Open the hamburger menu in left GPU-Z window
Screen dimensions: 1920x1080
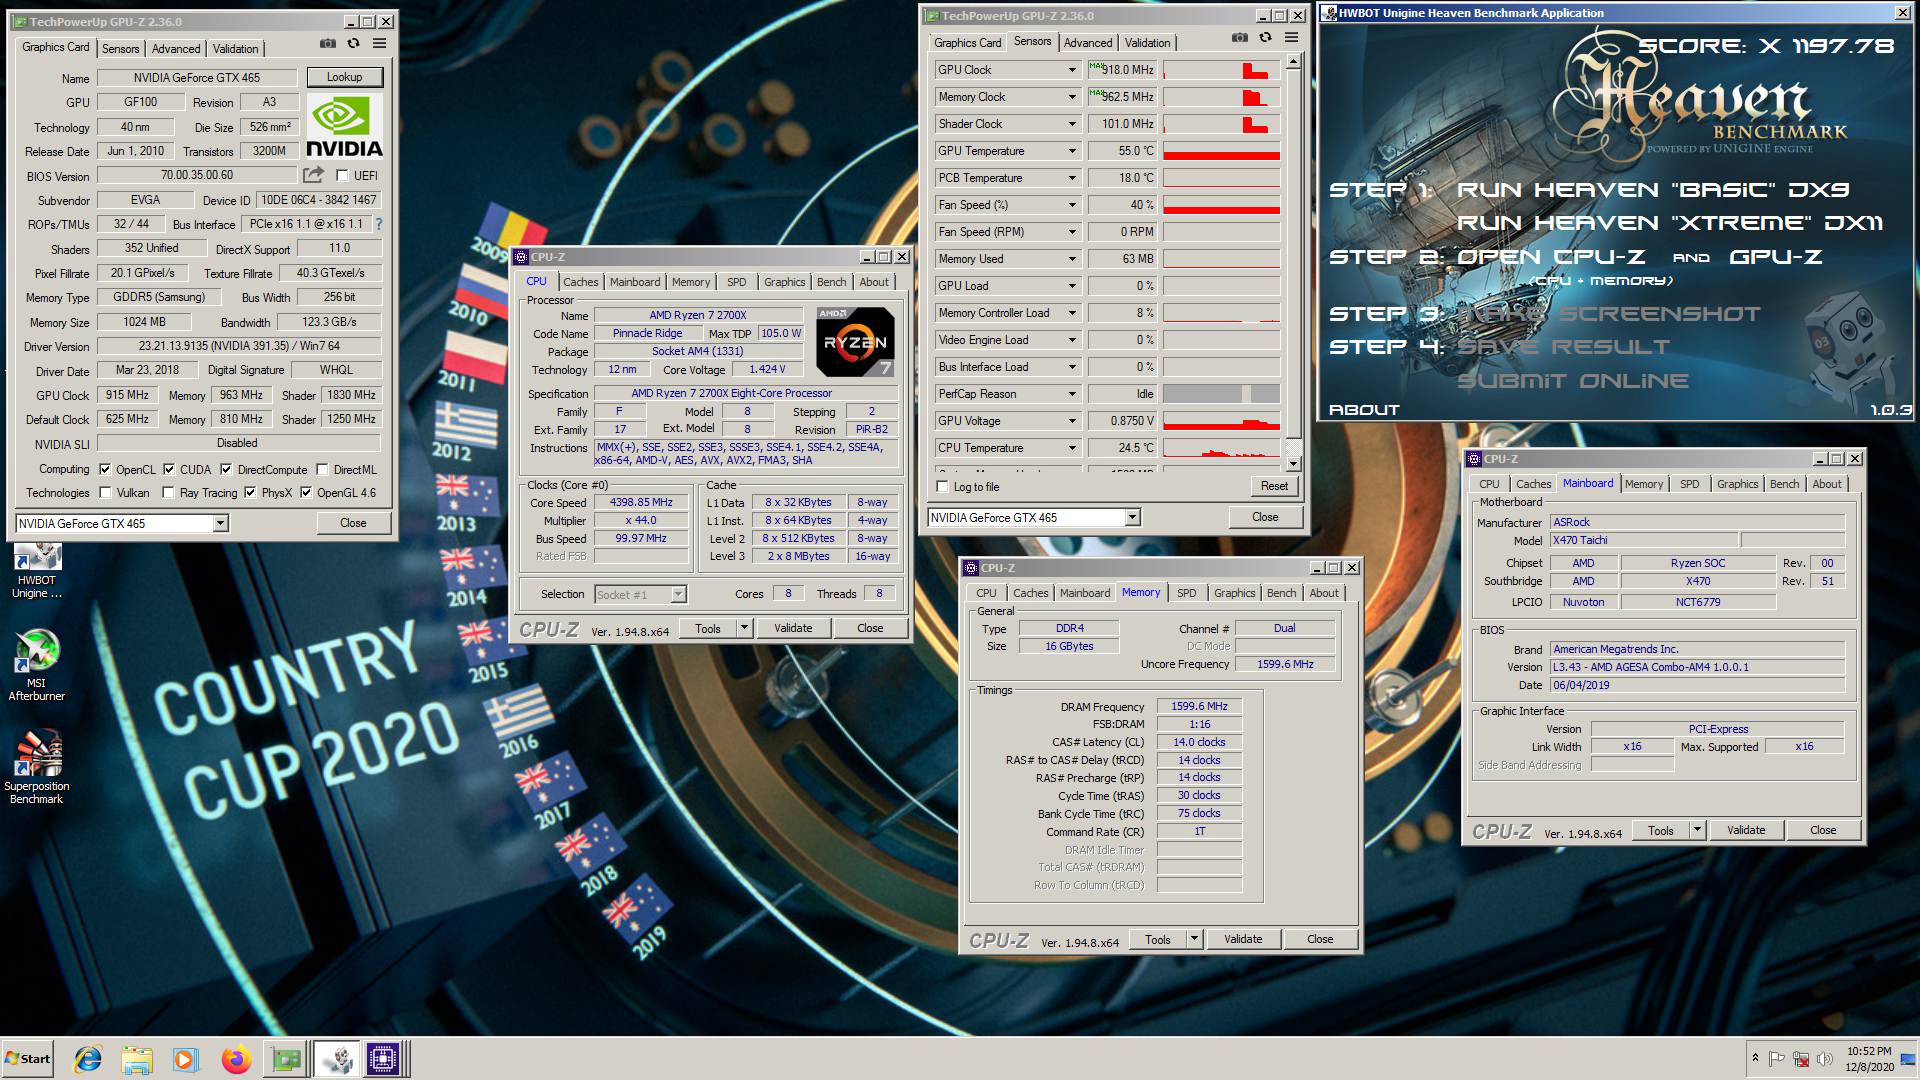pos(380,44)
